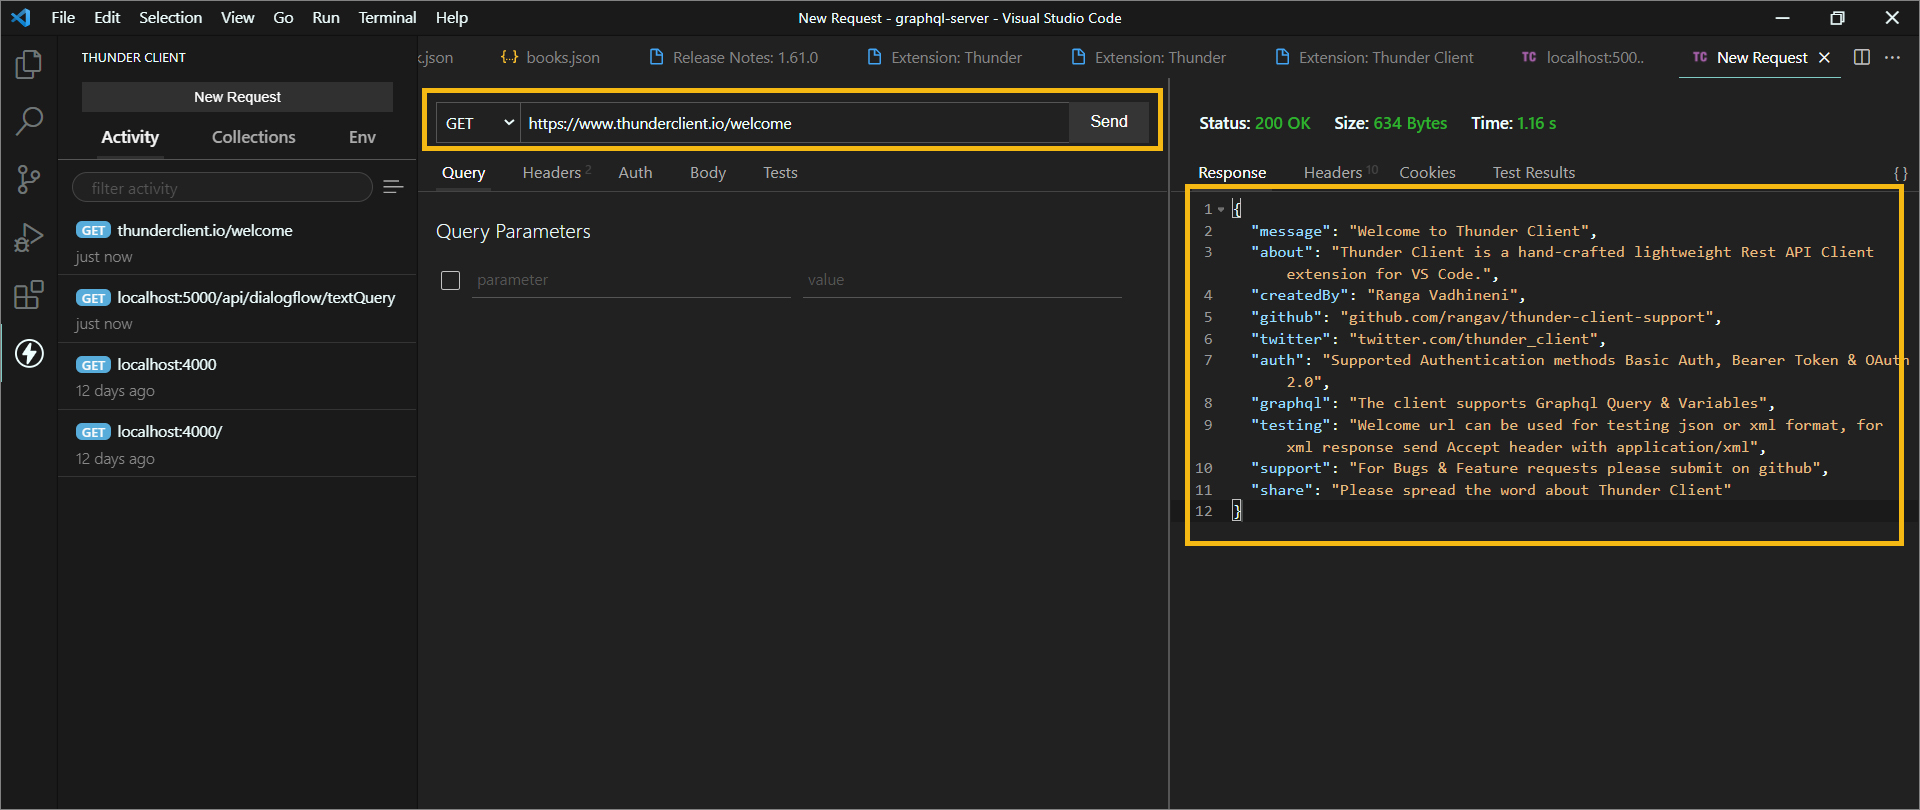
Task: Switch to Release Notes: 1.61.0 tab
Action: pos(734,57)
